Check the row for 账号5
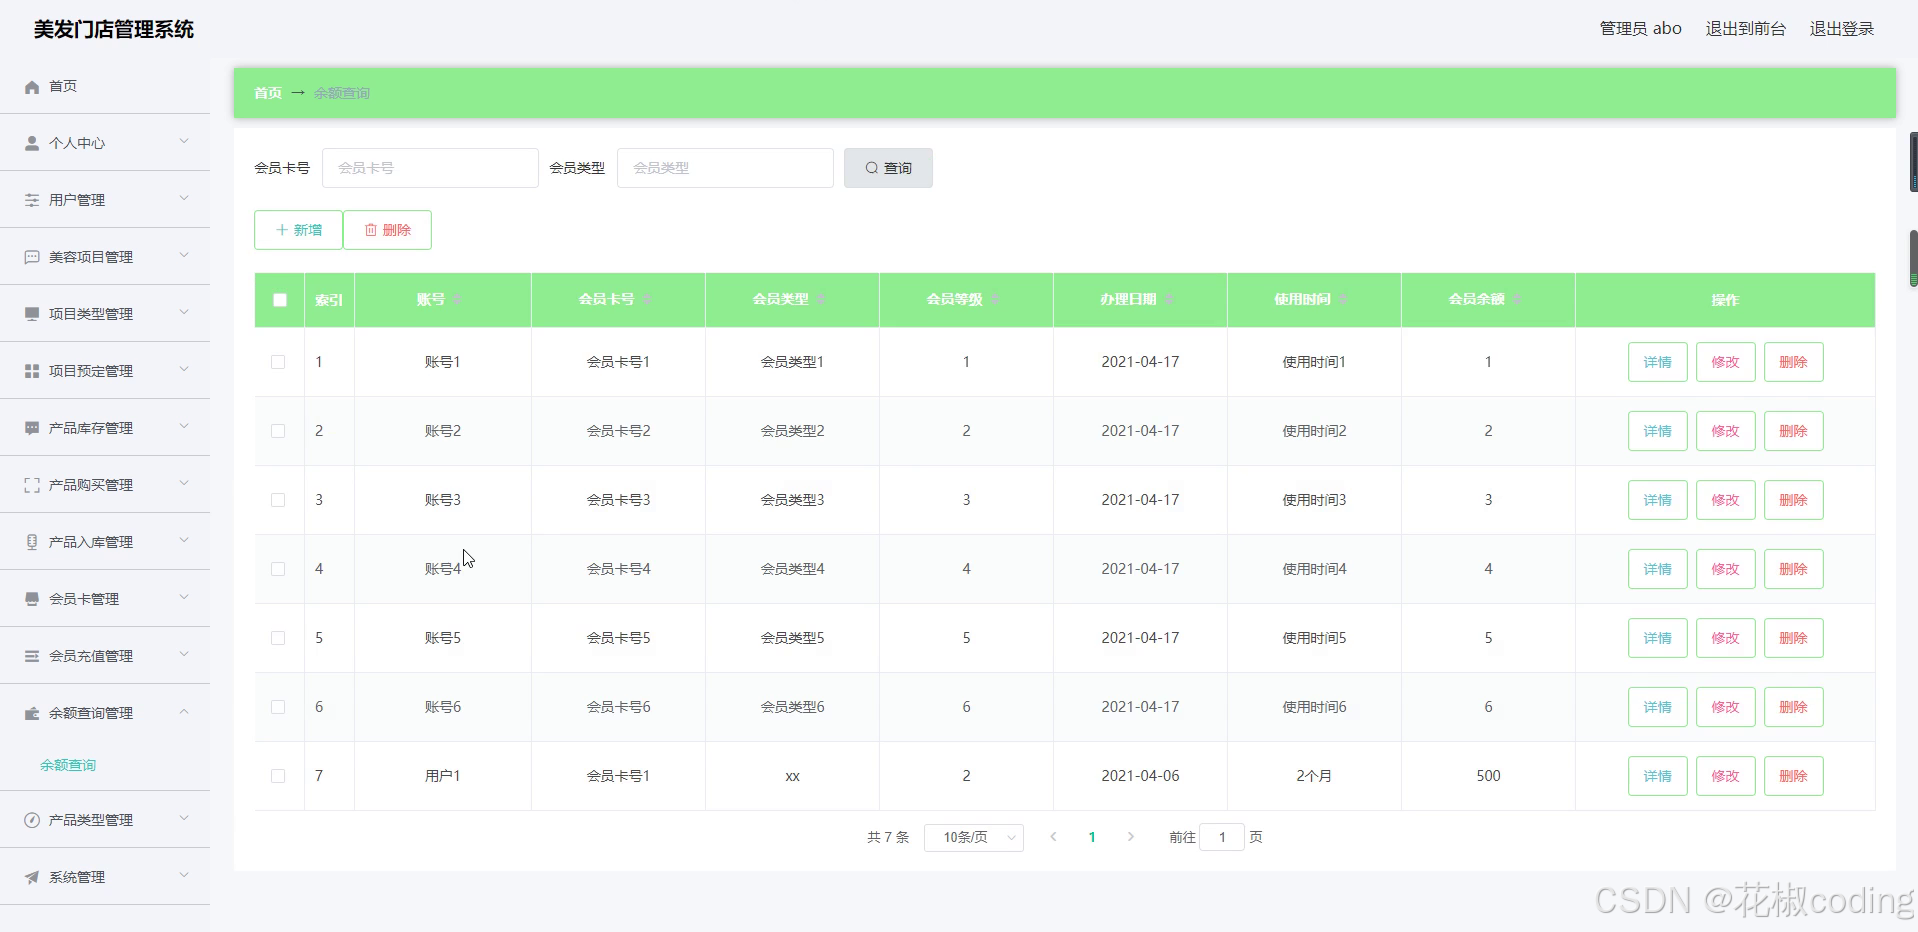 (278, 638)
